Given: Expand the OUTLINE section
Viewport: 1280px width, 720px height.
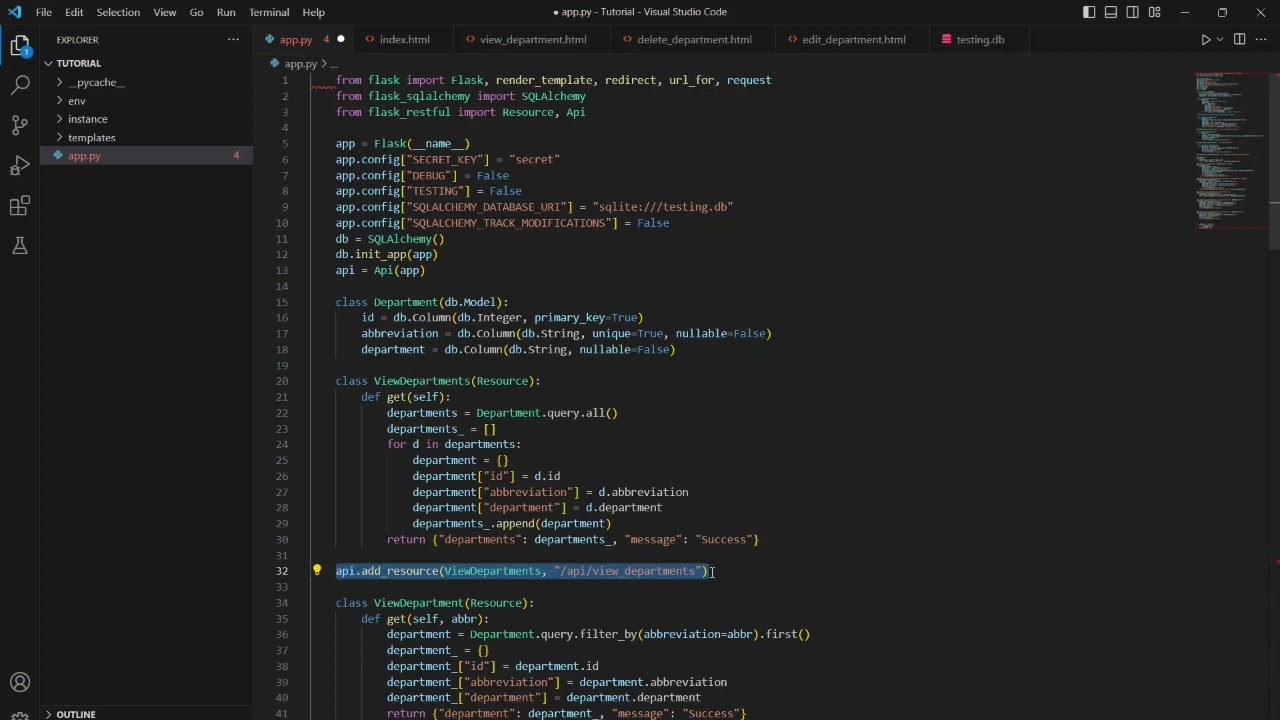Looking at the screenshot, I should pos(146,714).
